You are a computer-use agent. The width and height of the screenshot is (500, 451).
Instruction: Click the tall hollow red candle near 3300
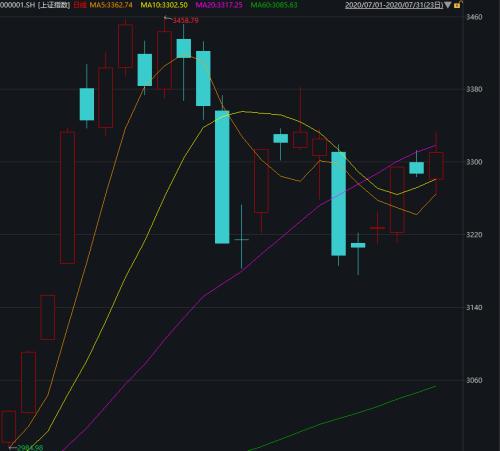(x=397, y=200)
